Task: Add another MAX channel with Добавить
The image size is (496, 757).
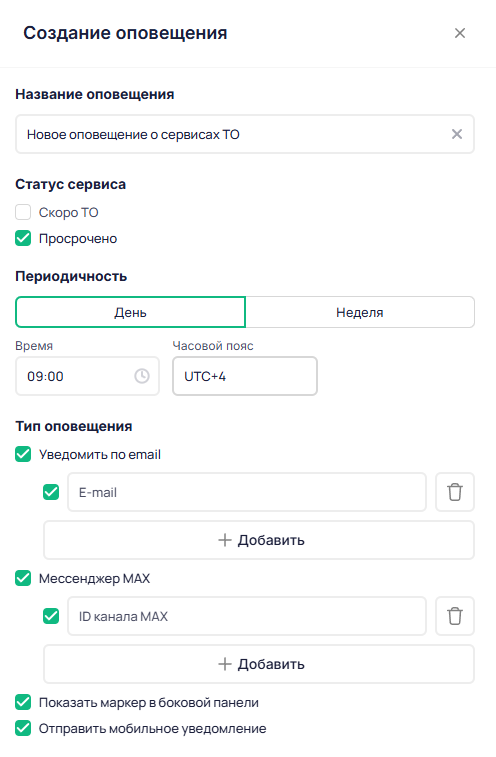Action: click(x=259, y=664)
